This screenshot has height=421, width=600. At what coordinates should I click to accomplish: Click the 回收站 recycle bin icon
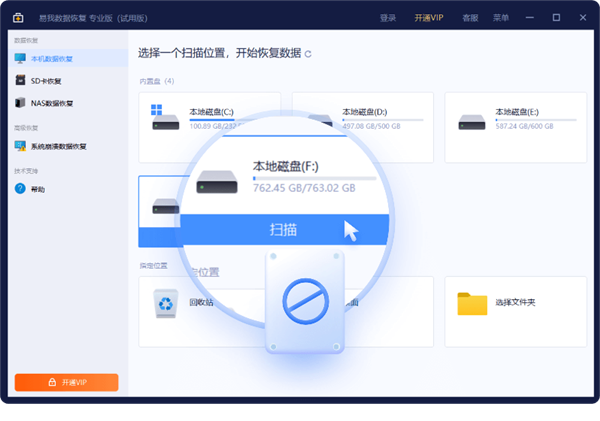pos(166,304)
